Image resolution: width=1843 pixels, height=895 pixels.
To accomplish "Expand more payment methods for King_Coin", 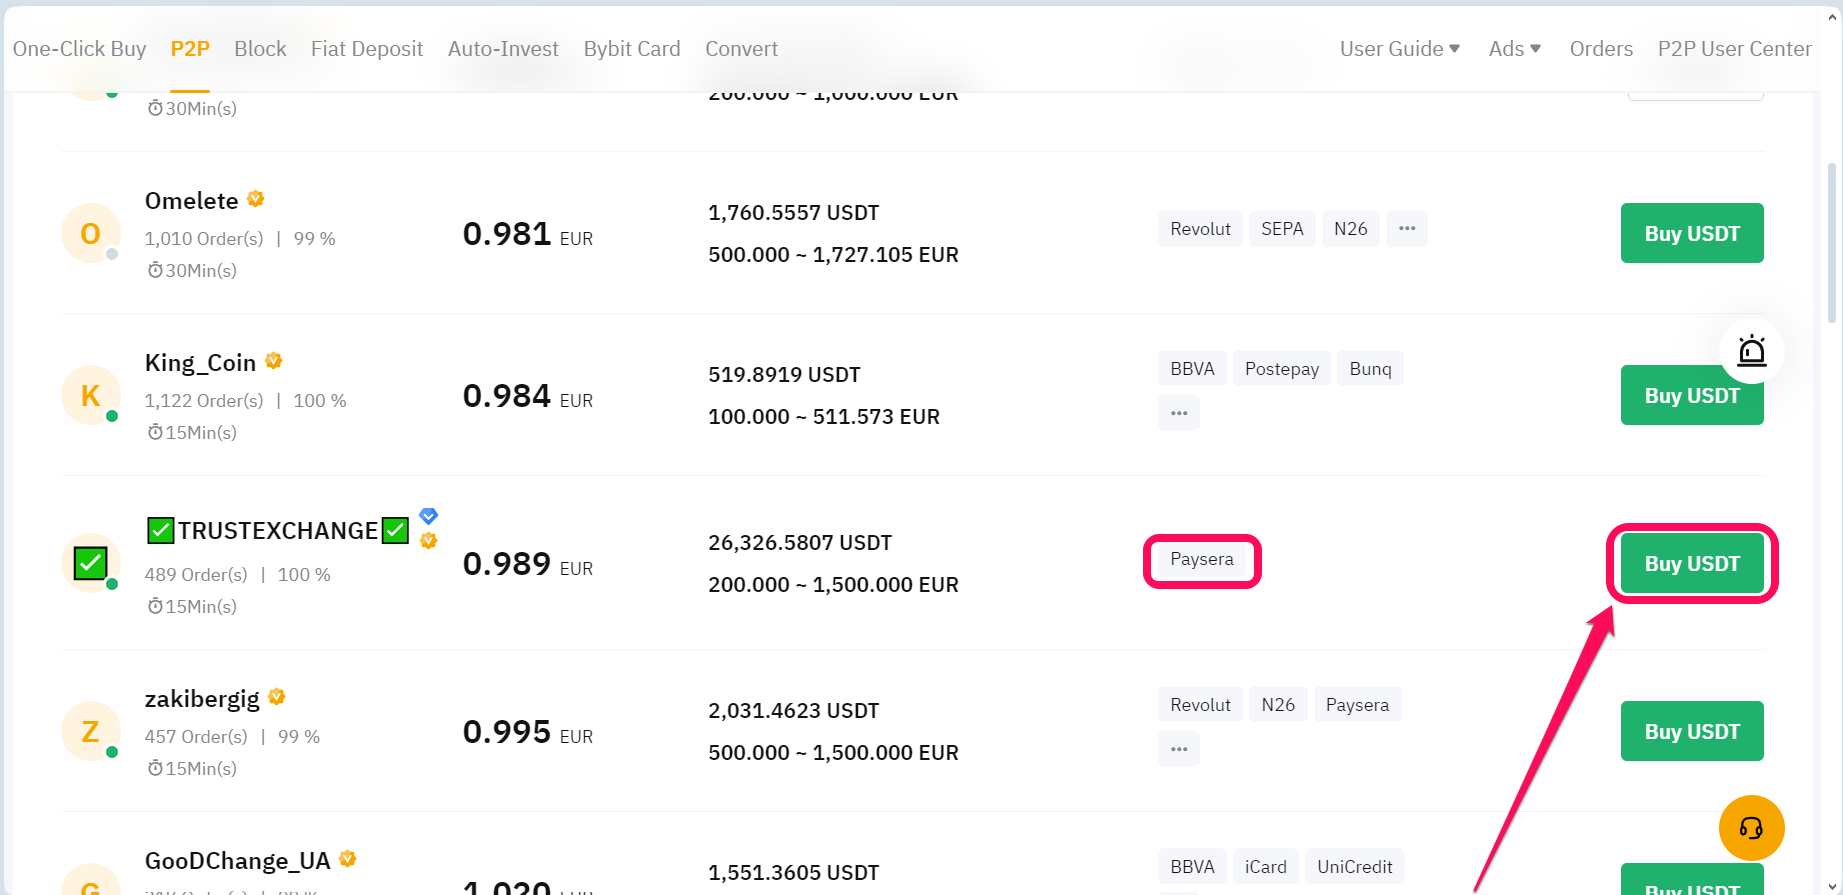I will coord(1179,413).
